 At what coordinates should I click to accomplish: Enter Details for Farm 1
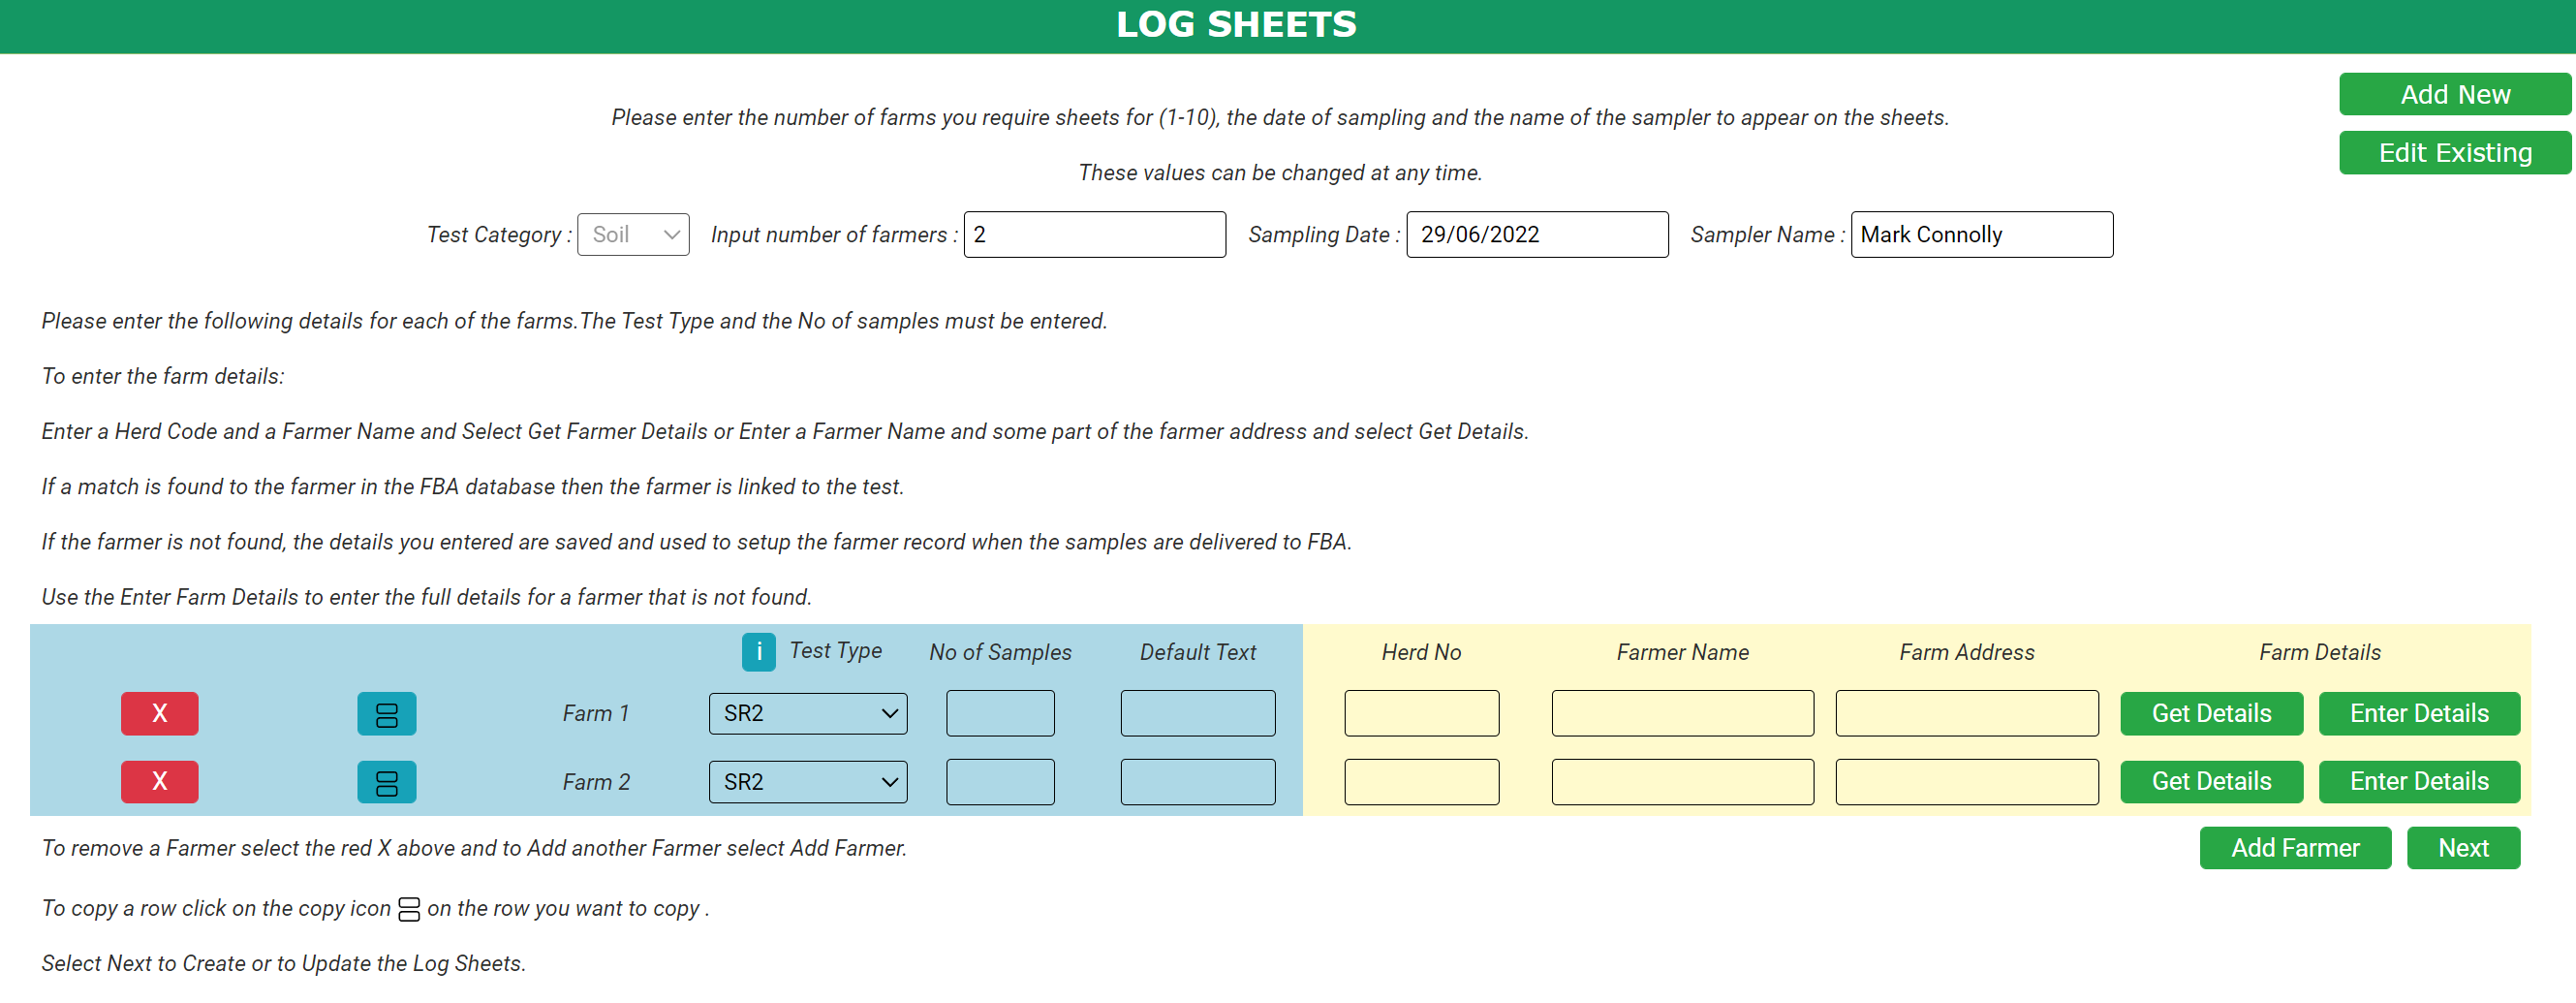[2419, 713]
